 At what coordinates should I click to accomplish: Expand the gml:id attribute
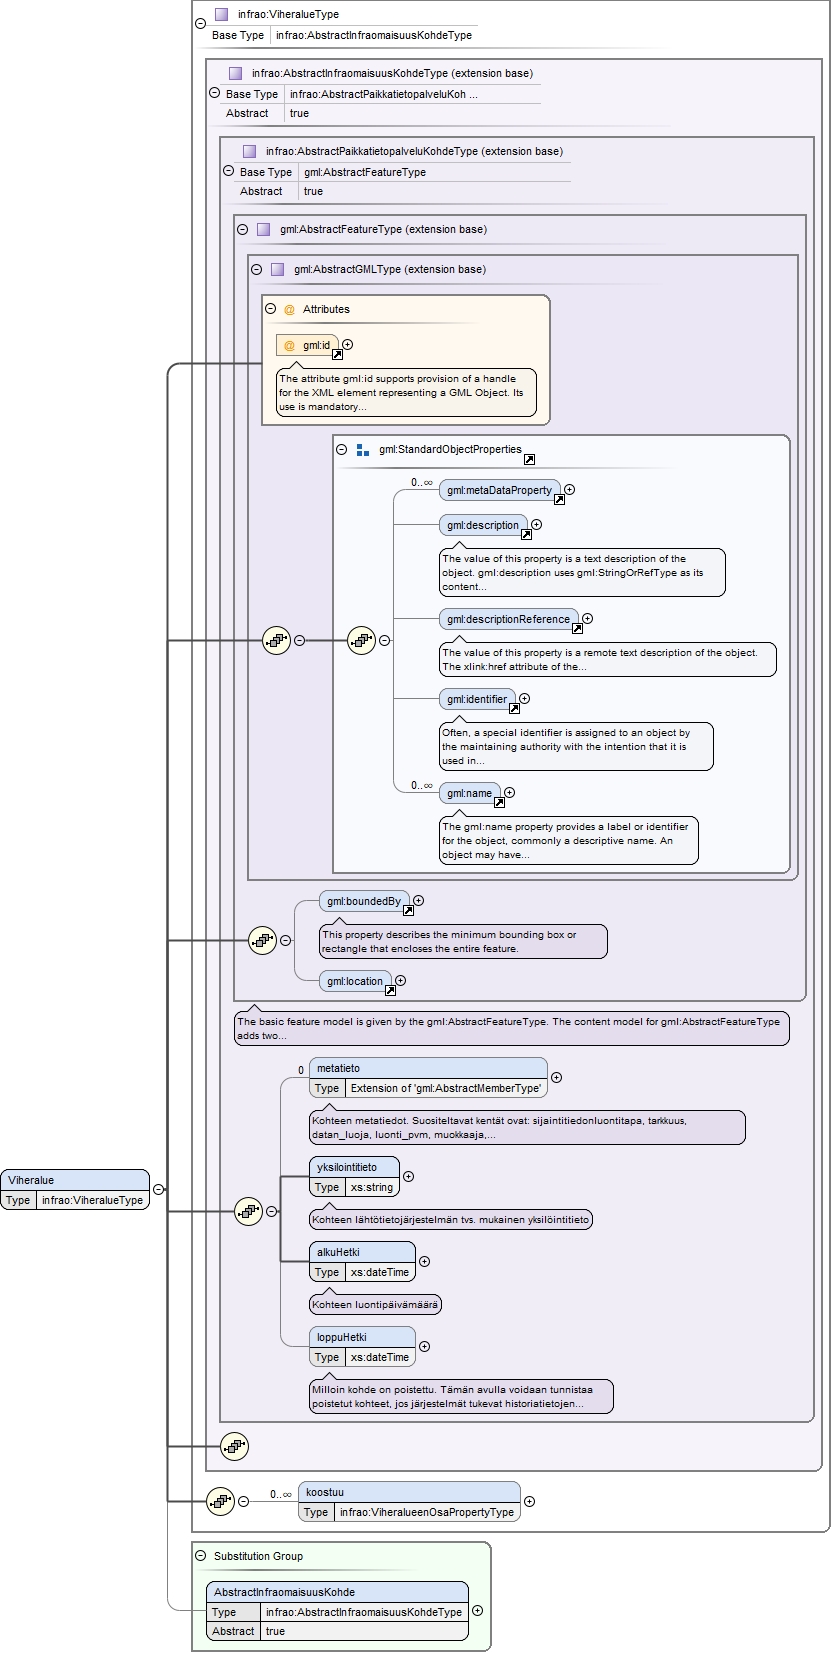[347, 344]
